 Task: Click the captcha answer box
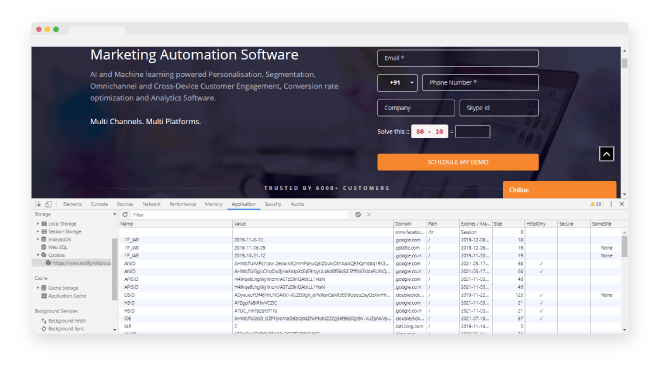(473, 132)
